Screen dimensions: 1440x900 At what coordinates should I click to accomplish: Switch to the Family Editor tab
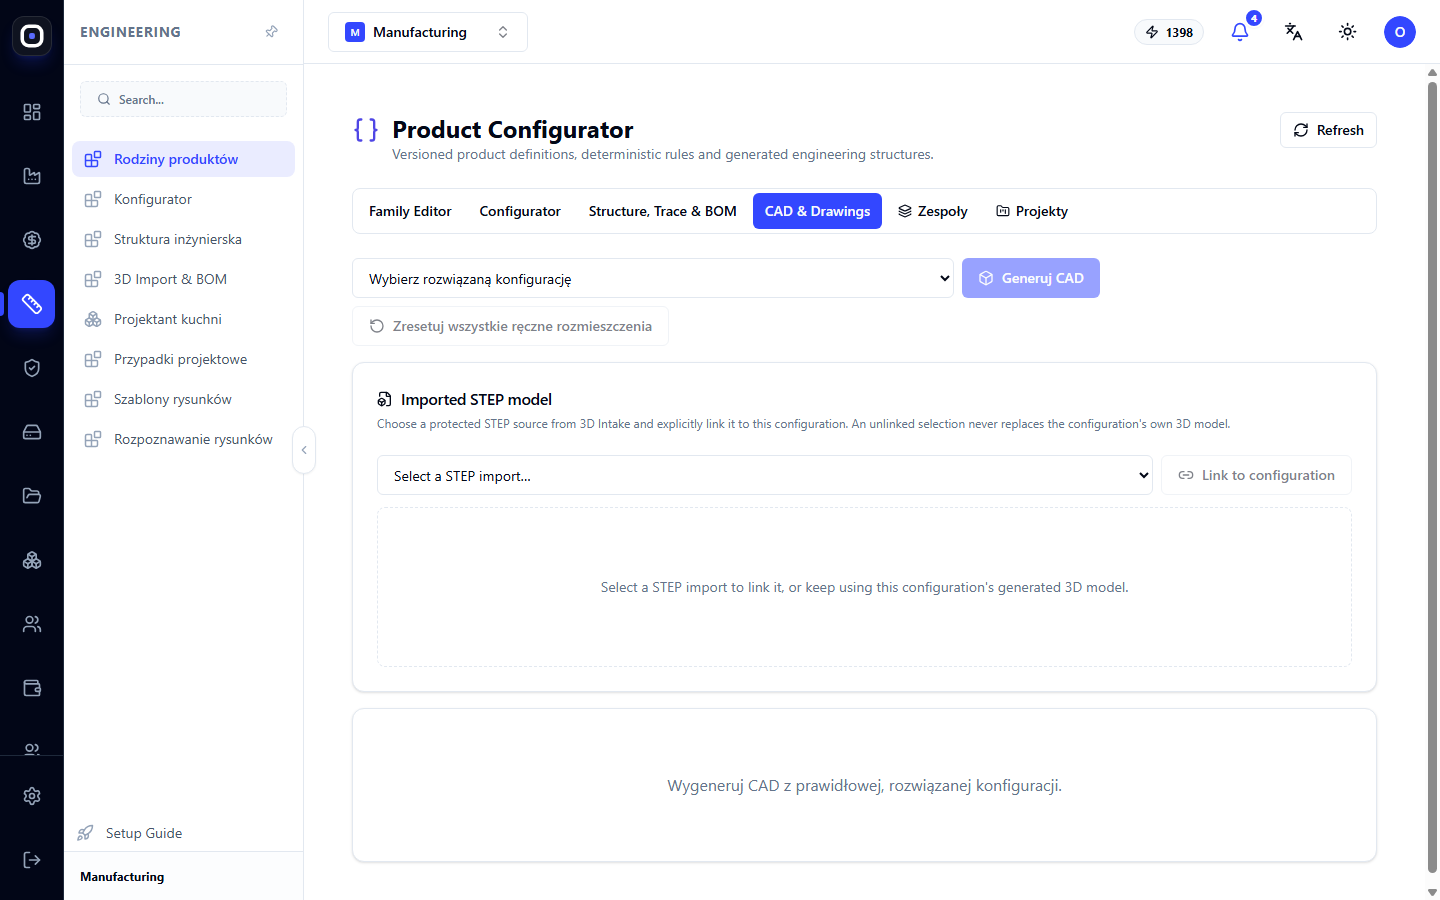coord(410,211)
